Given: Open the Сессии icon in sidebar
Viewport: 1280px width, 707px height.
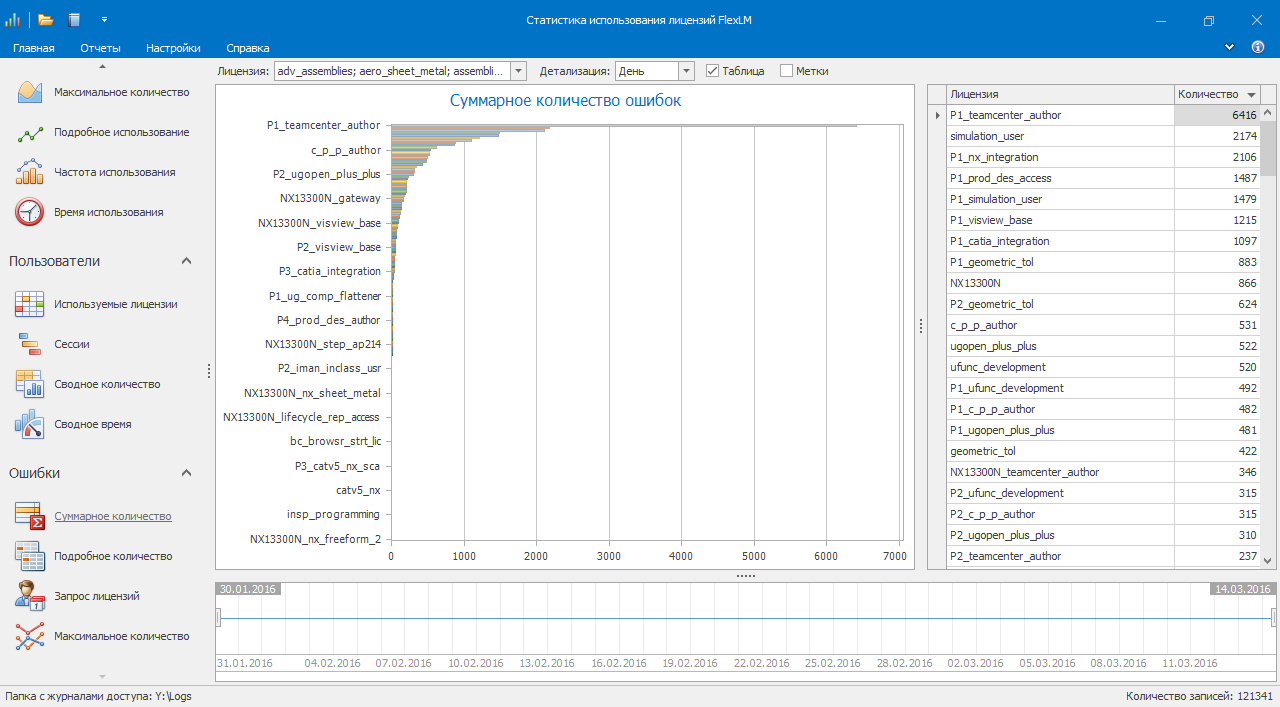Looking at the screenshot, I should pos(30,344).
